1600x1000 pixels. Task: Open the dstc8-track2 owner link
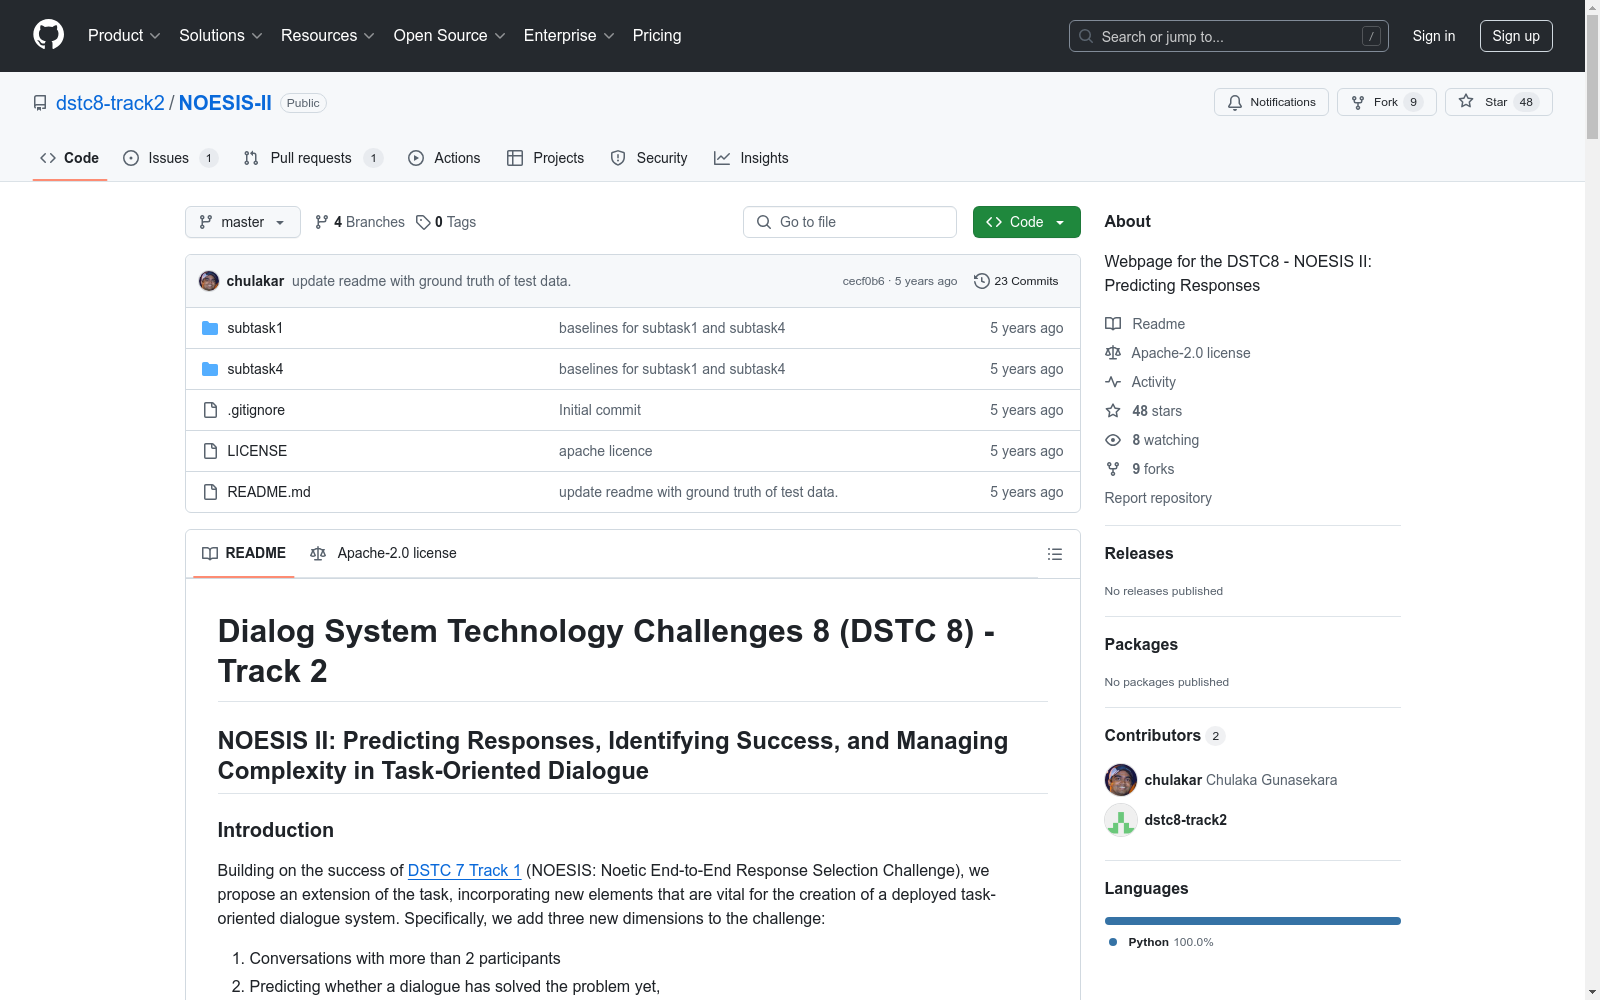click(110, 103)
